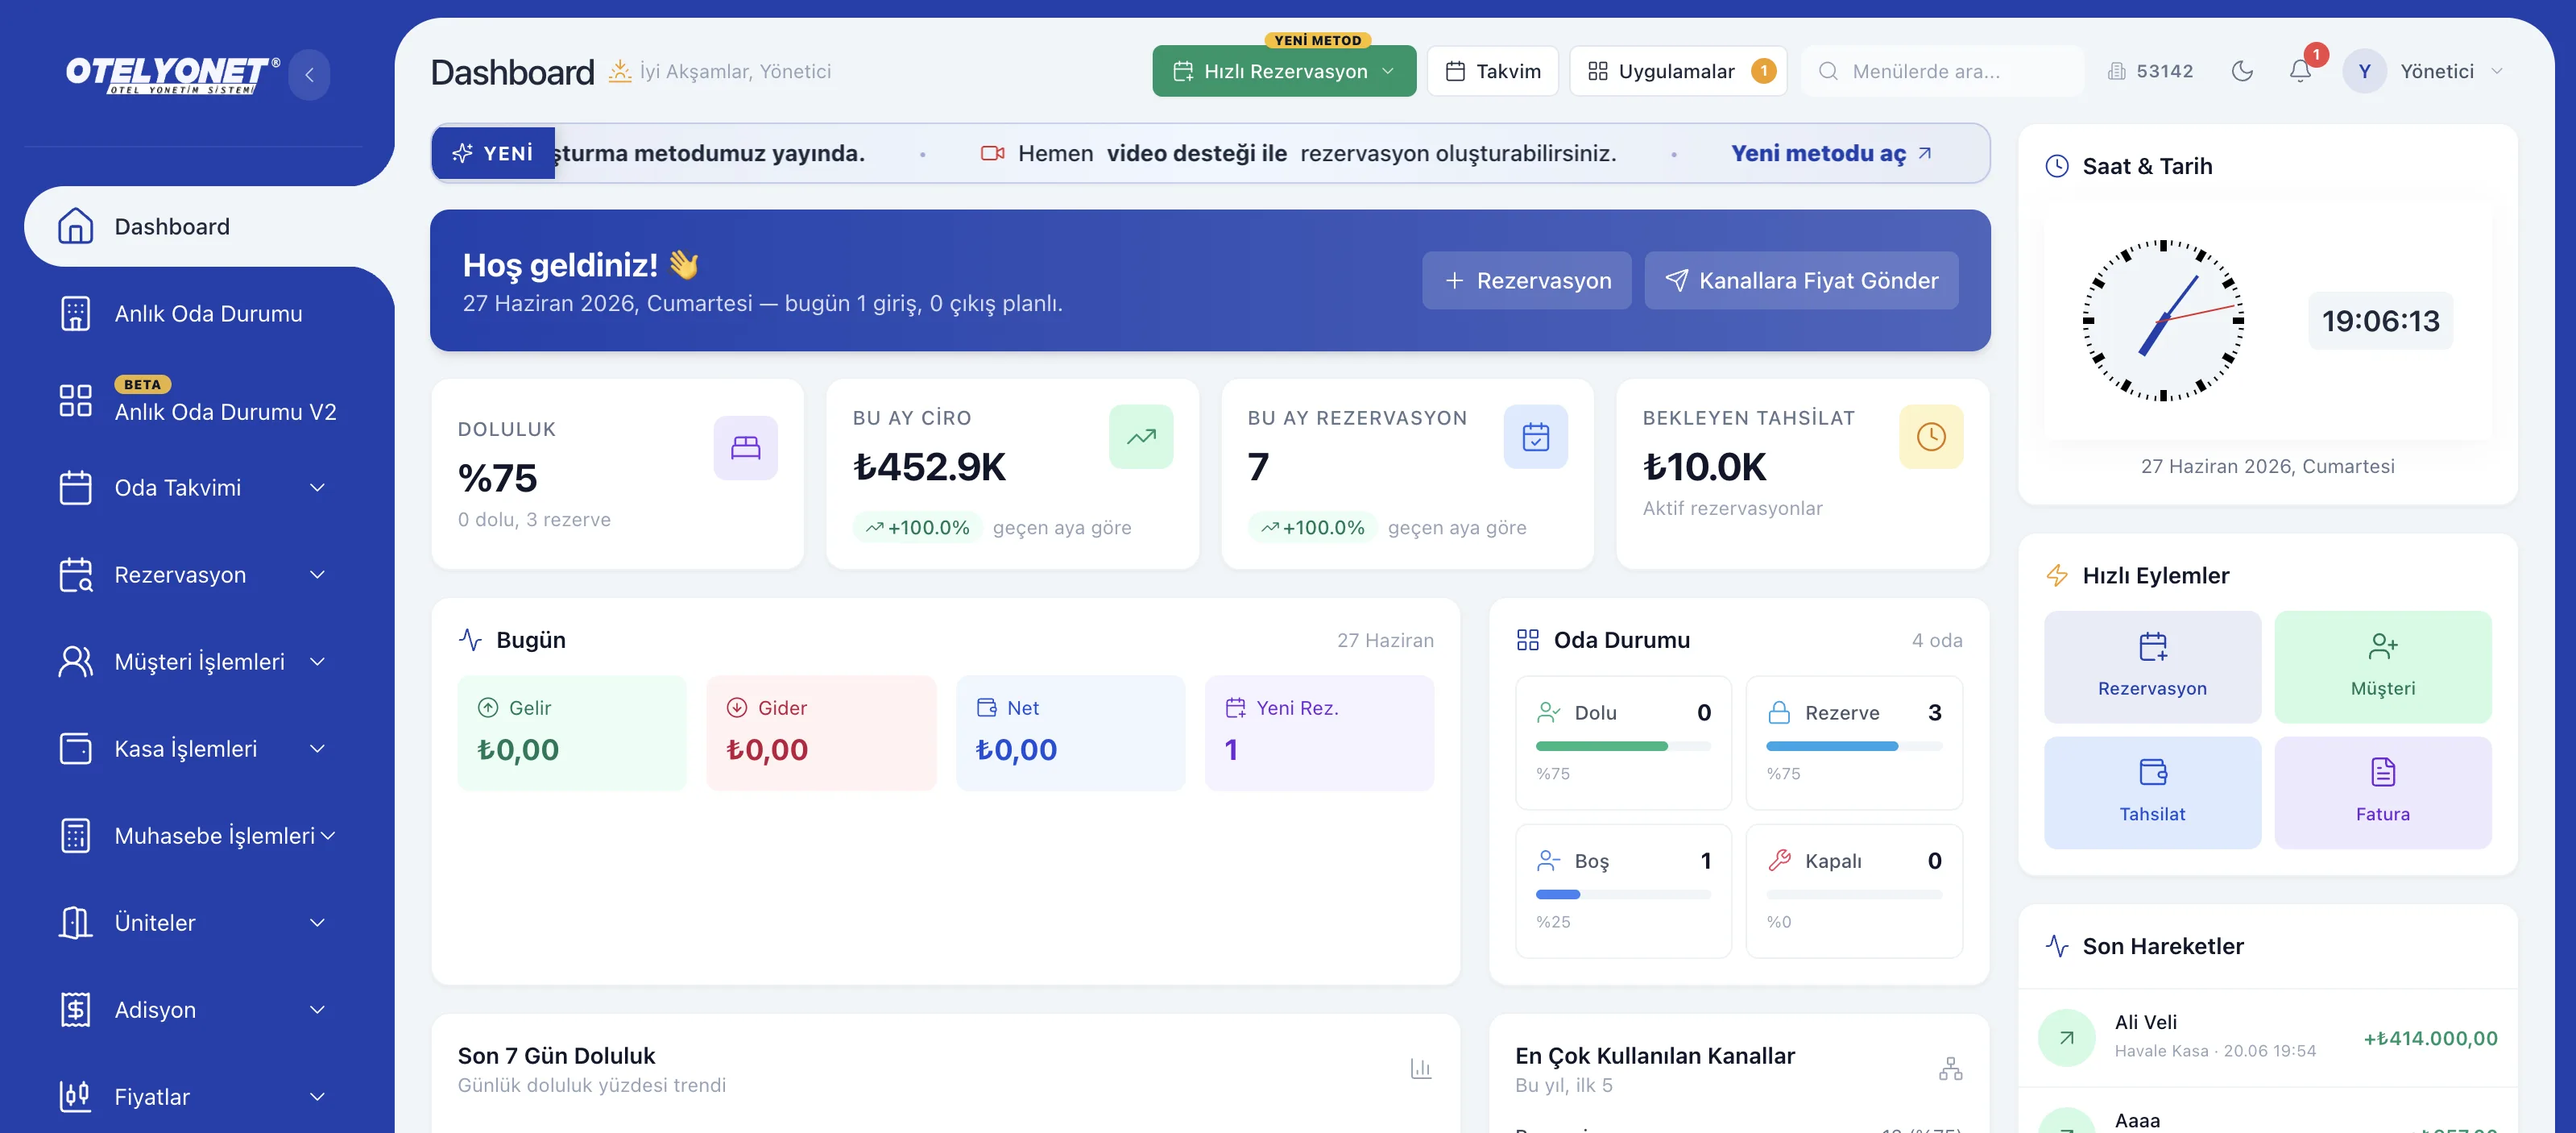Image resolution: width=2576 pixels, height=1133 pixels.
Task: Expand the Adisyon chevron
Action: click(x=317, y=1010)
